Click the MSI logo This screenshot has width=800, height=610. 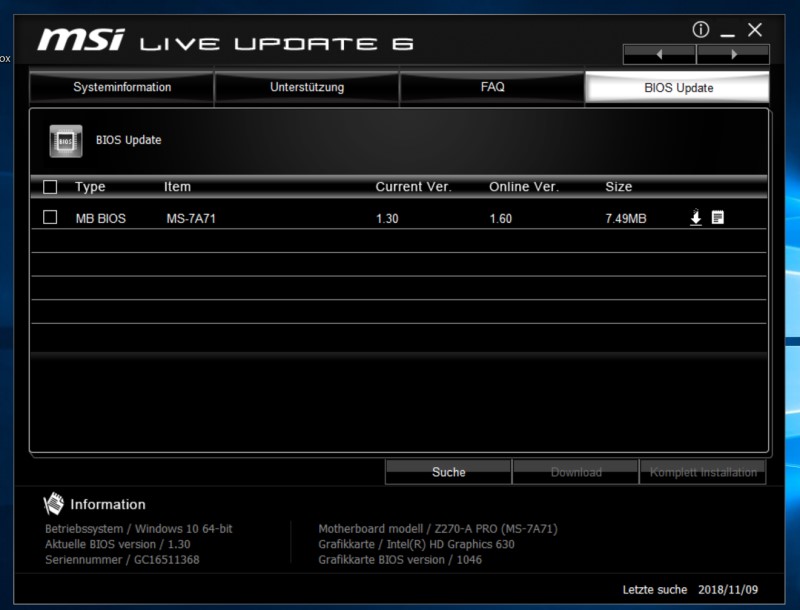point(81,40)
